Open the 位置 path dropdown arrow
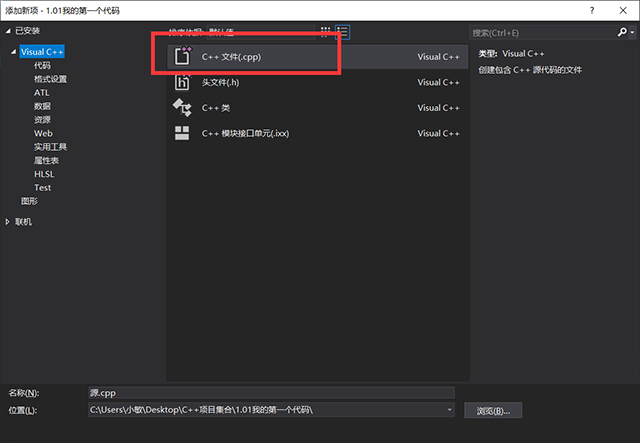 [x=449, y=410]
